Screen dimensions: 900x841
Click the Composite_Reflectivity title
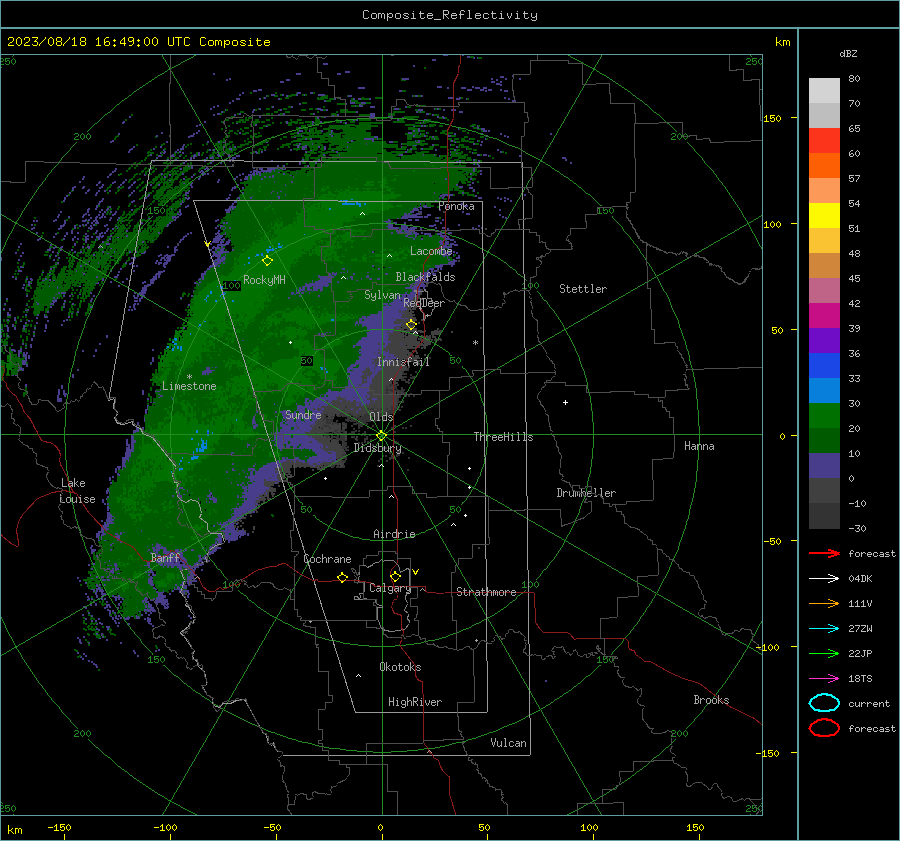point(449,15)
